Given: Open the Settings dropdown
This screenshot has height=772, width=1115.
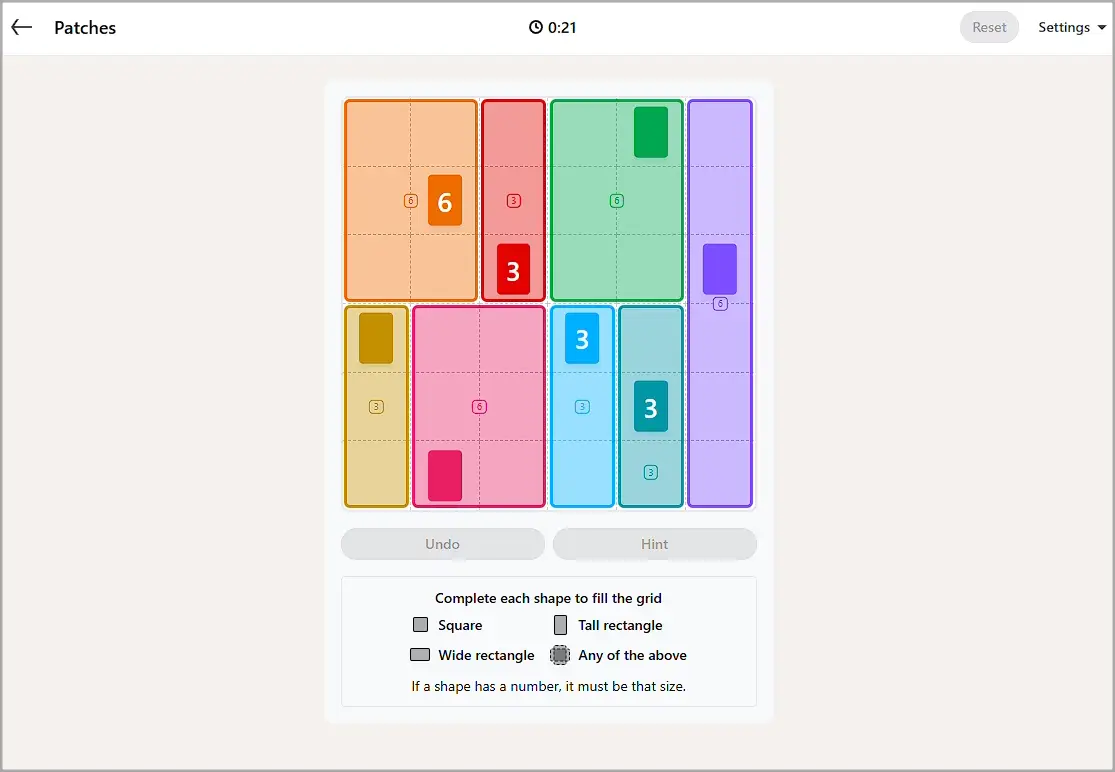Looking at the screenshot, I should pyautogui.click(x=1072, y=28).
